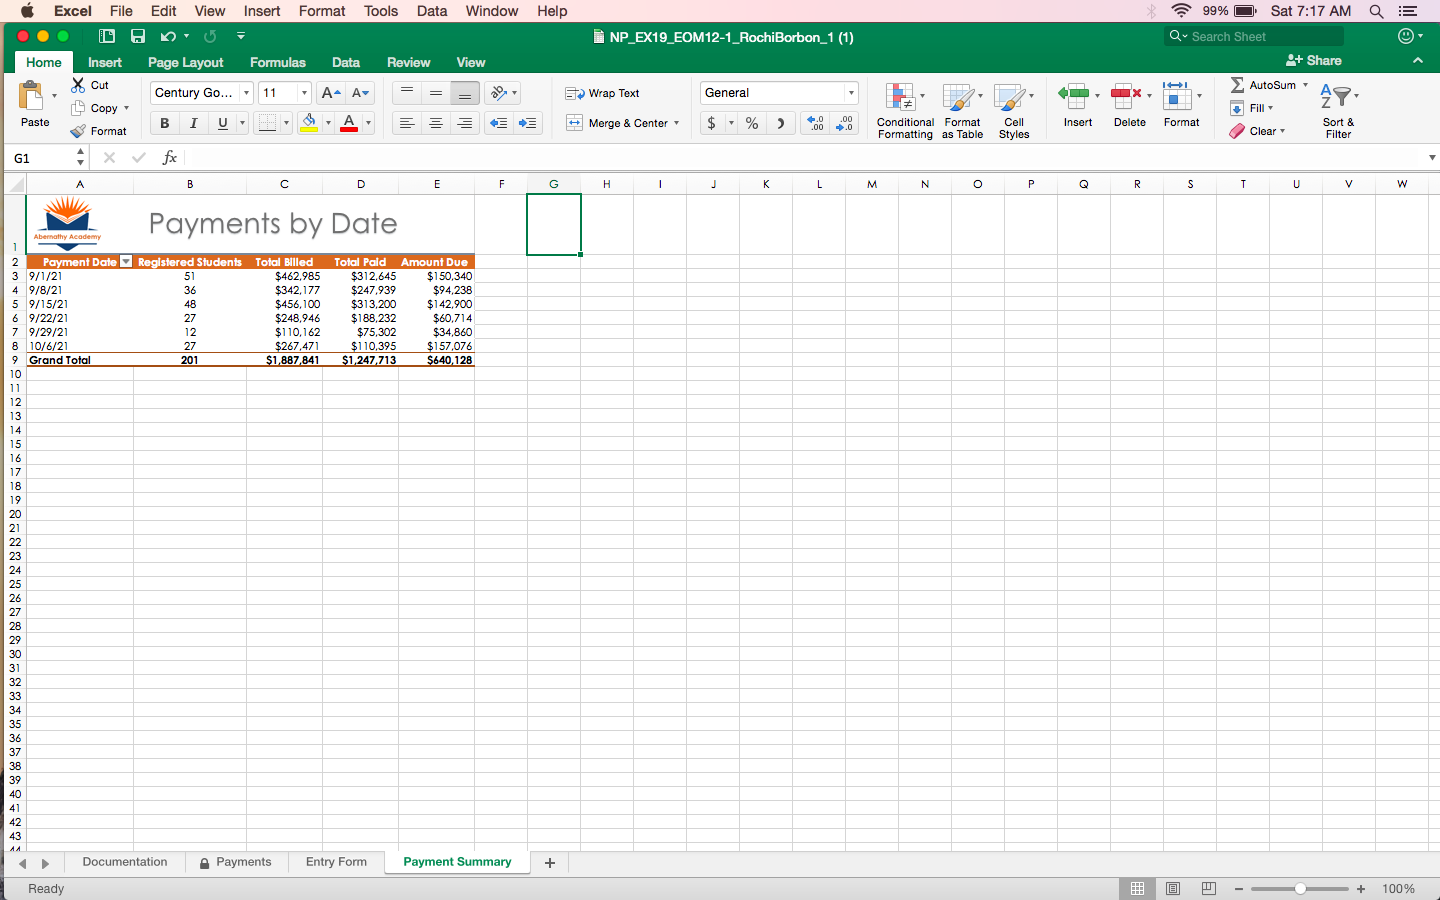The width and height of the screenshot is (1440, 900).
Task: Open the font name dropdown
Action: point(245,92)
